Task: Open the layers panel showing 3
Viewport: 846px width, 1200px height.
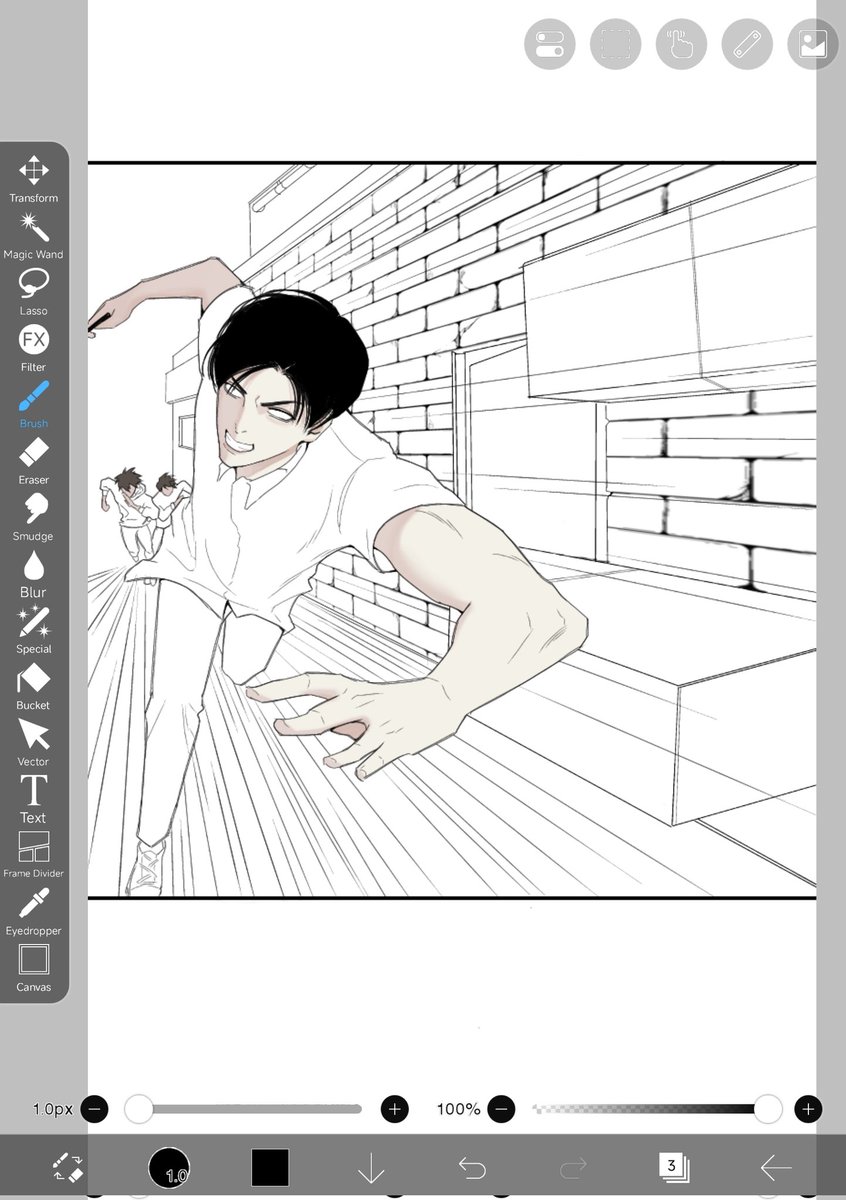Action: 673,1167
